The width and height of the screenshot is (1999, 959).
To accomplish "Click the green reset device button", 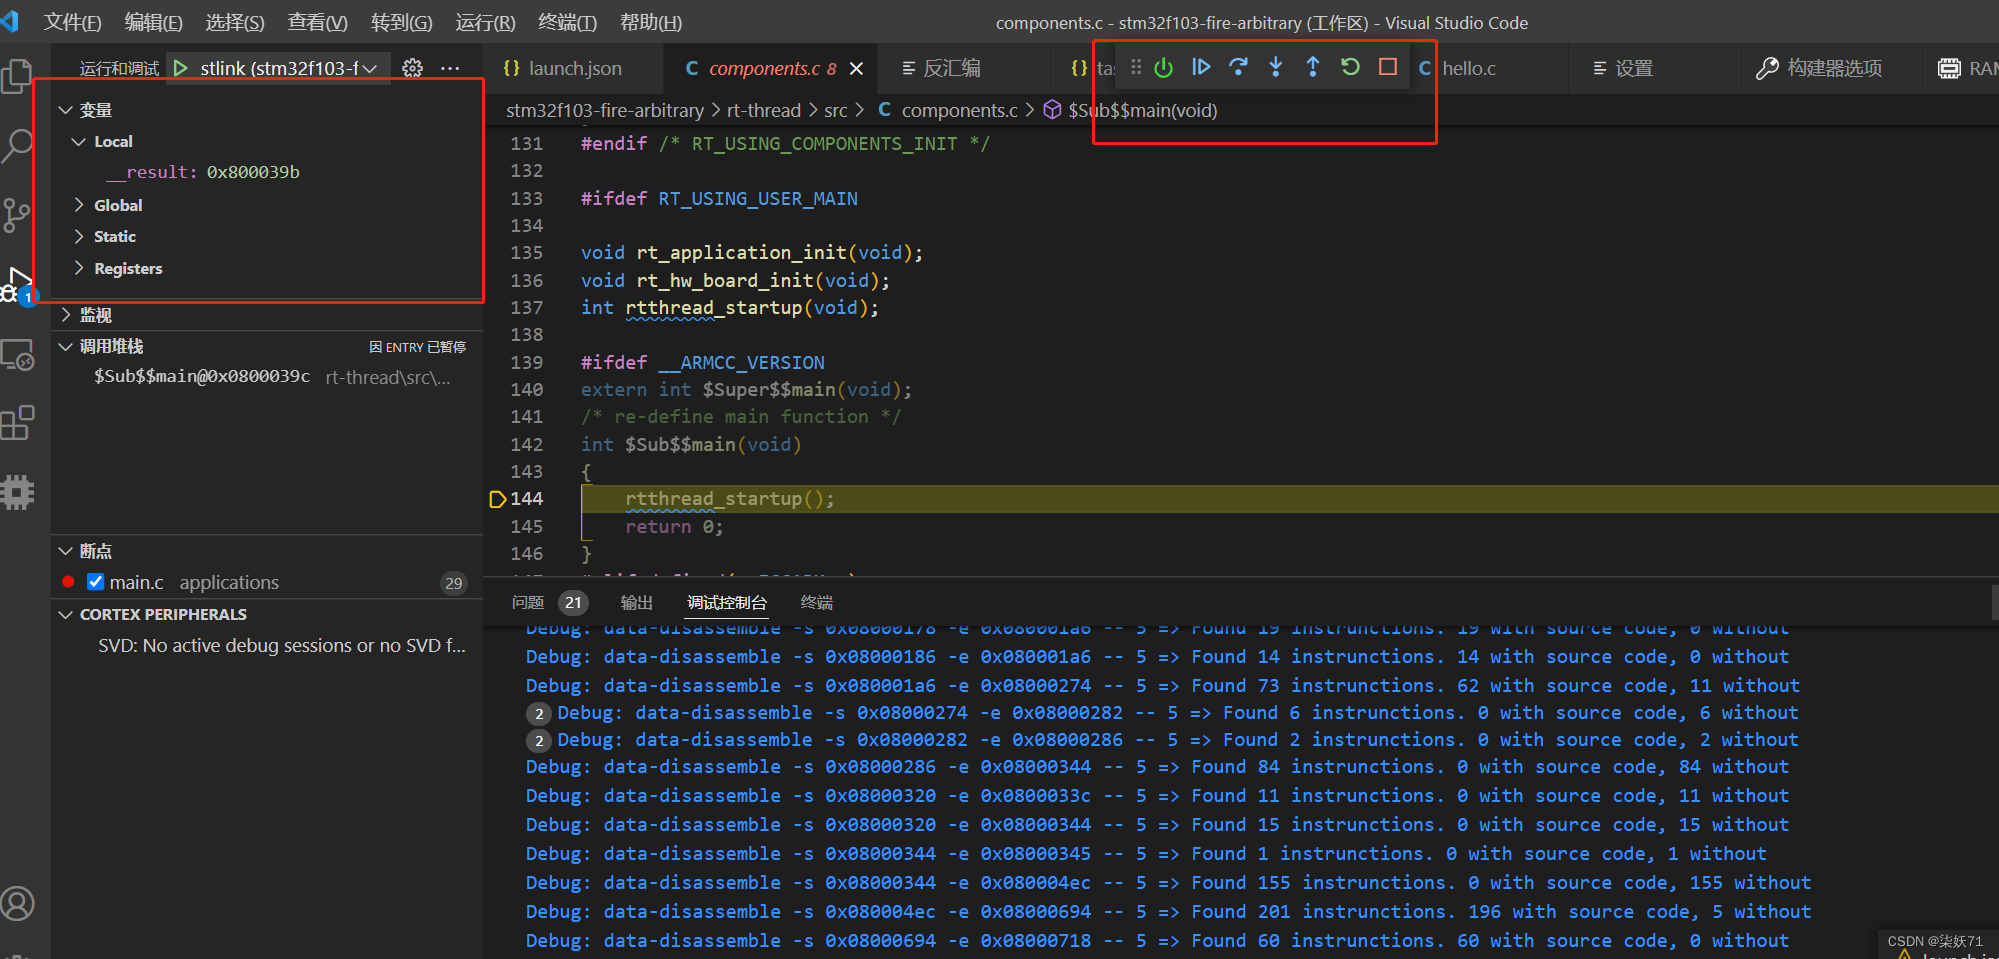I will 1163,67.
